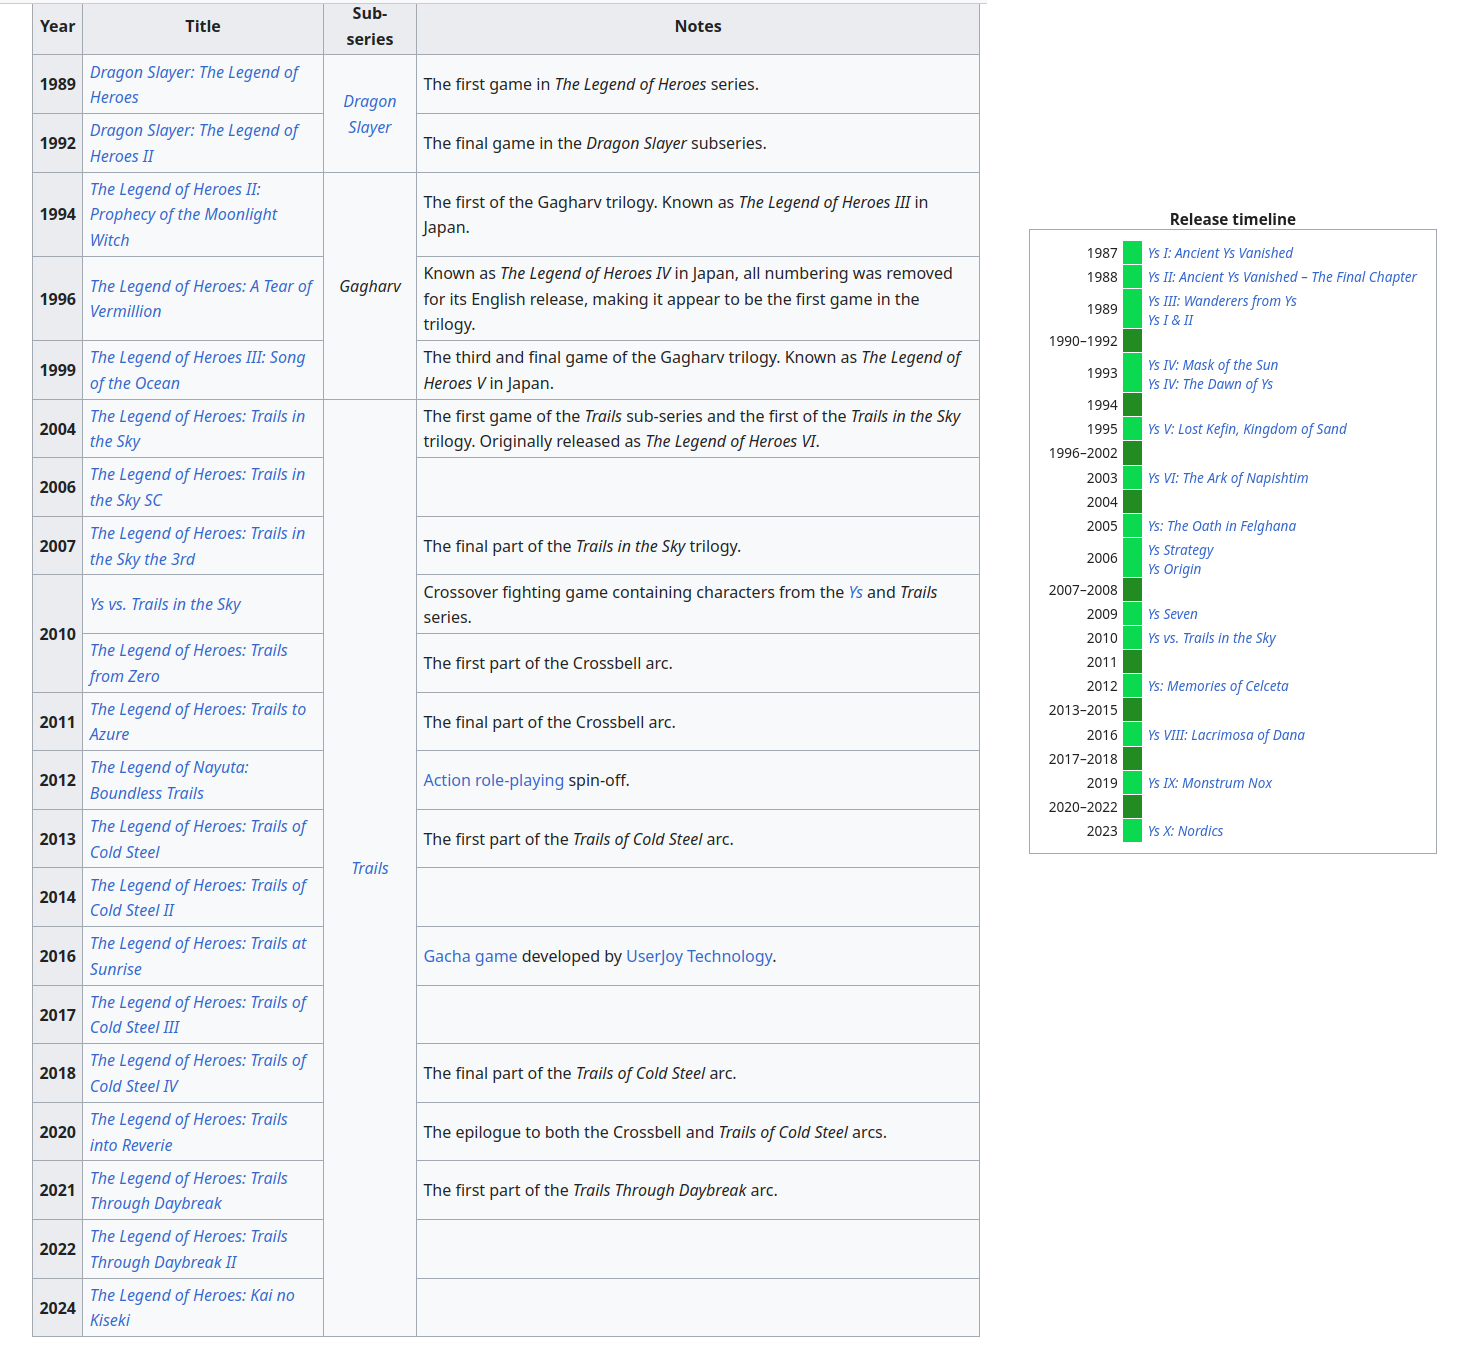Open Ys vs. Trails in the Sky timeline link
Viewport: 1472px width, 1345px height.
click(x=1212, y=638)
